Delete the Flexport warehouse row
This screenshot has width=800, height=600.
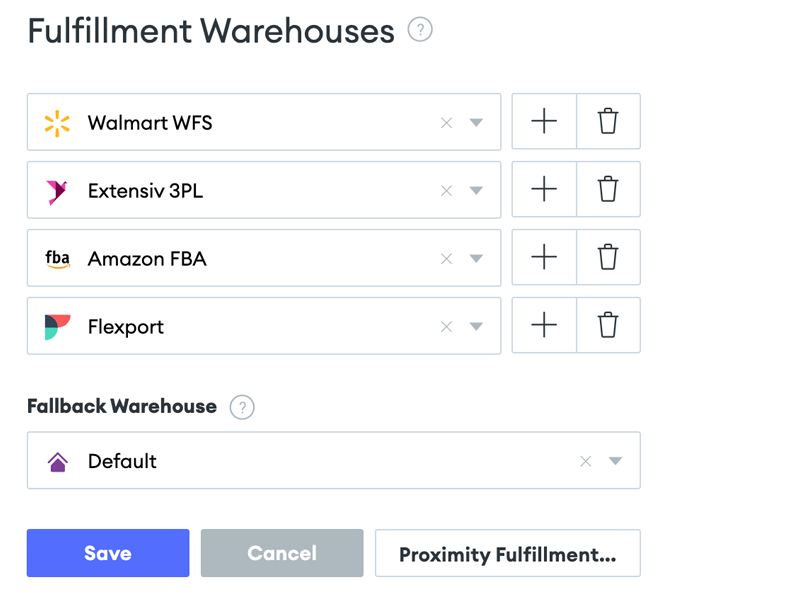608,325
